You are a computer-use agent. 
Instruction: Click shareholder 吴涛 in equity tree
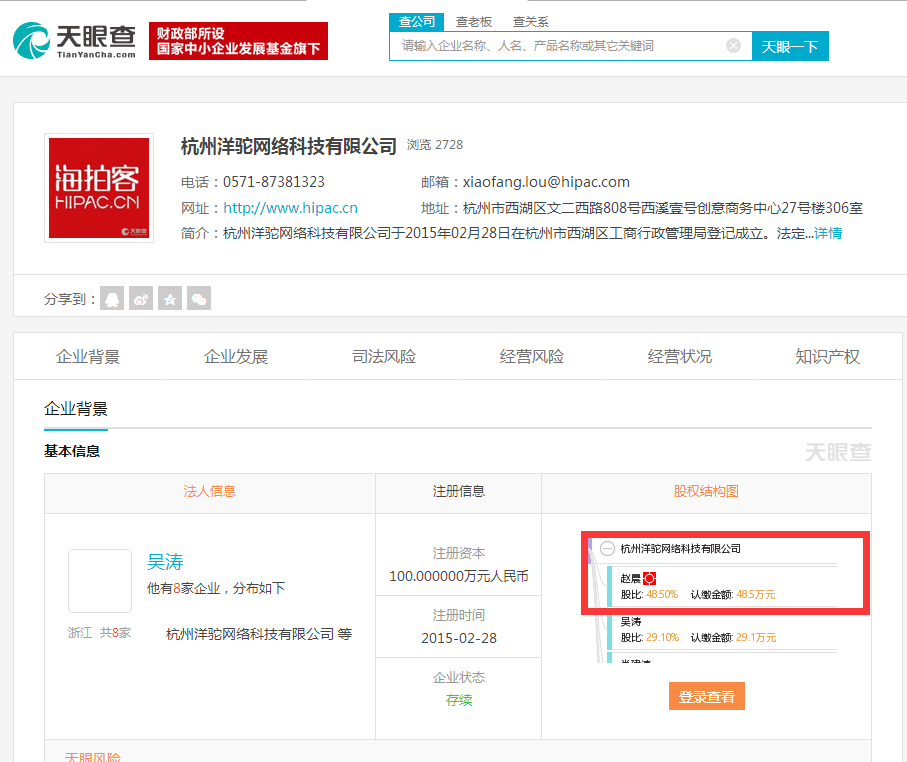click(x=631, y=622)
